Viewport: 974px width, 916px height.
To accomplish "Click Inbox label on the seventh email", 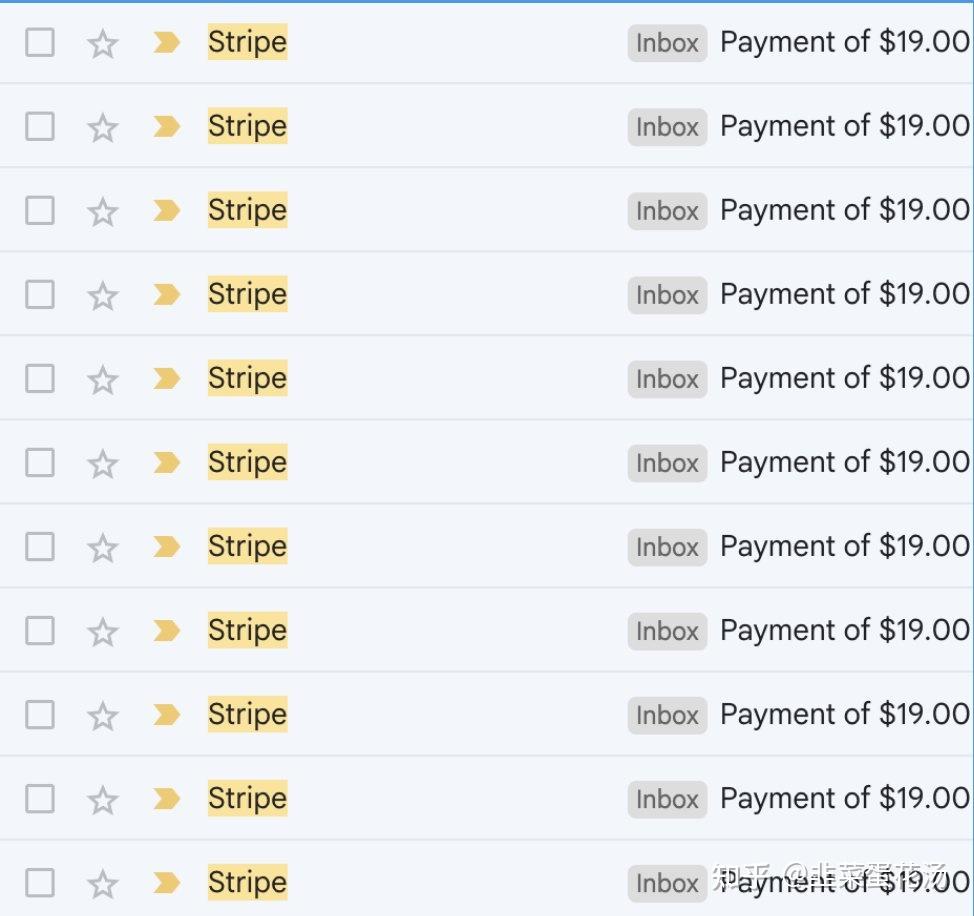I will [667, 547].
